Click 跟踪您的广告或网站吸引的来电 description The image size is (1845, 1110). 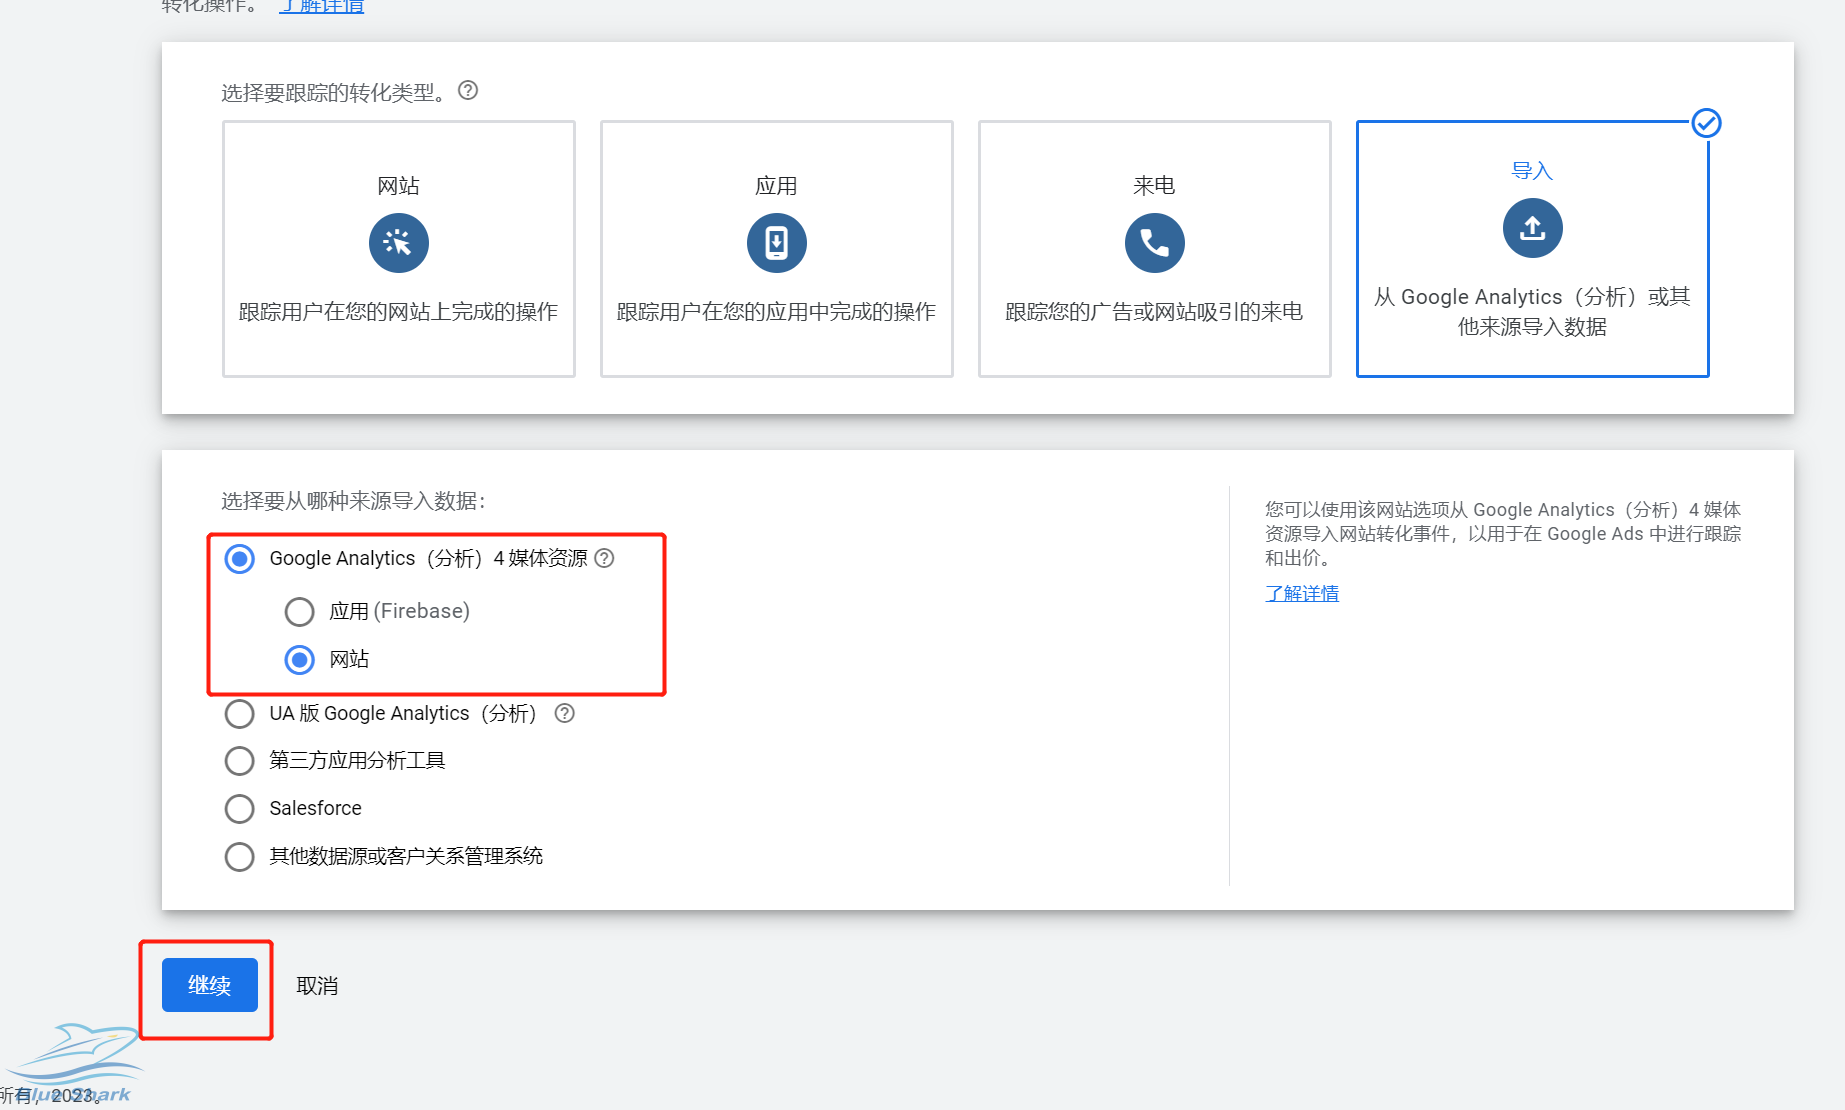1154,312
